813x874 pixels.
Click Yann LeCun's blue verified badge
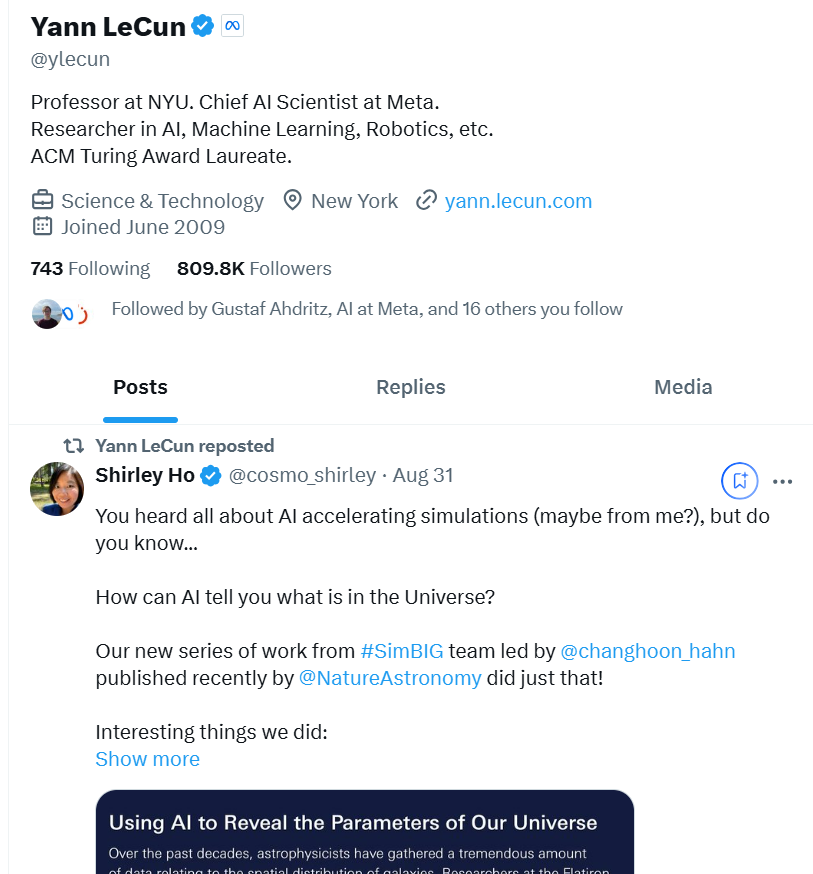point(203,26)
